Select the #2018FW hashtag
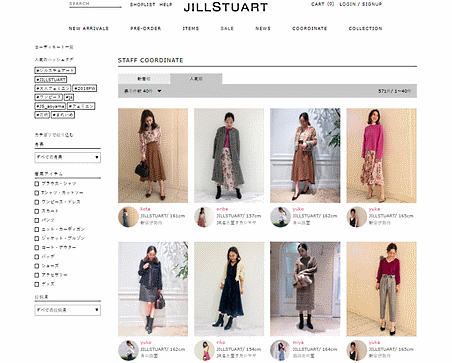 tap(85, 88)
